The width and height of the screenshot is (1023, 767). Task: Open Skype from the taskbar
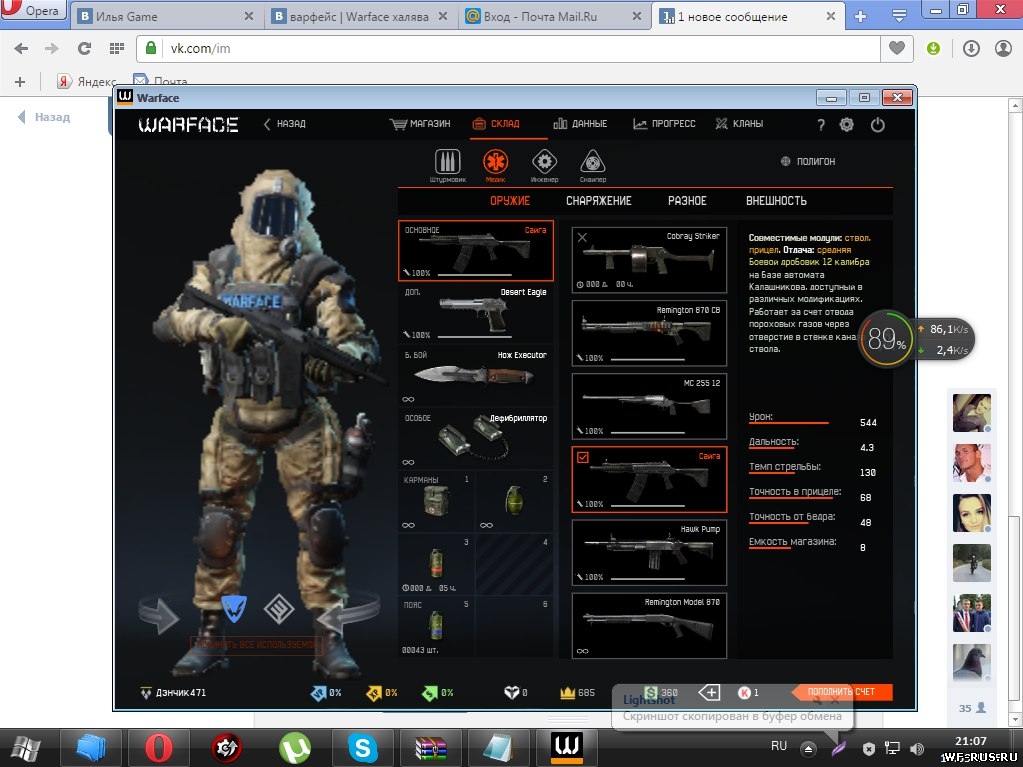(362, 747)
